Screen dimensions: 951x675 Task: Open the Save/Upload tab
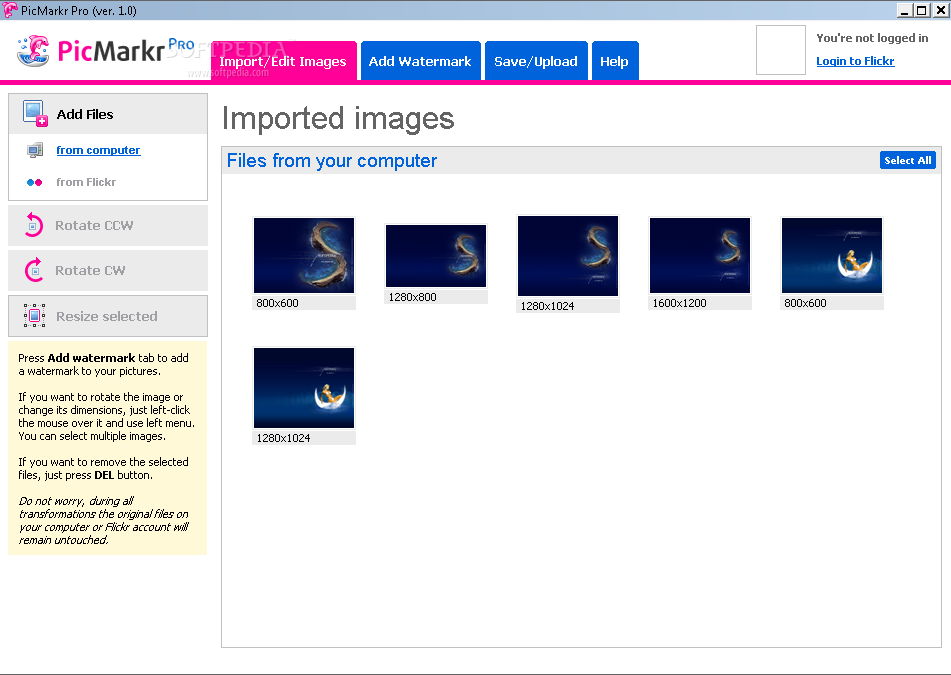click(536, 61)
